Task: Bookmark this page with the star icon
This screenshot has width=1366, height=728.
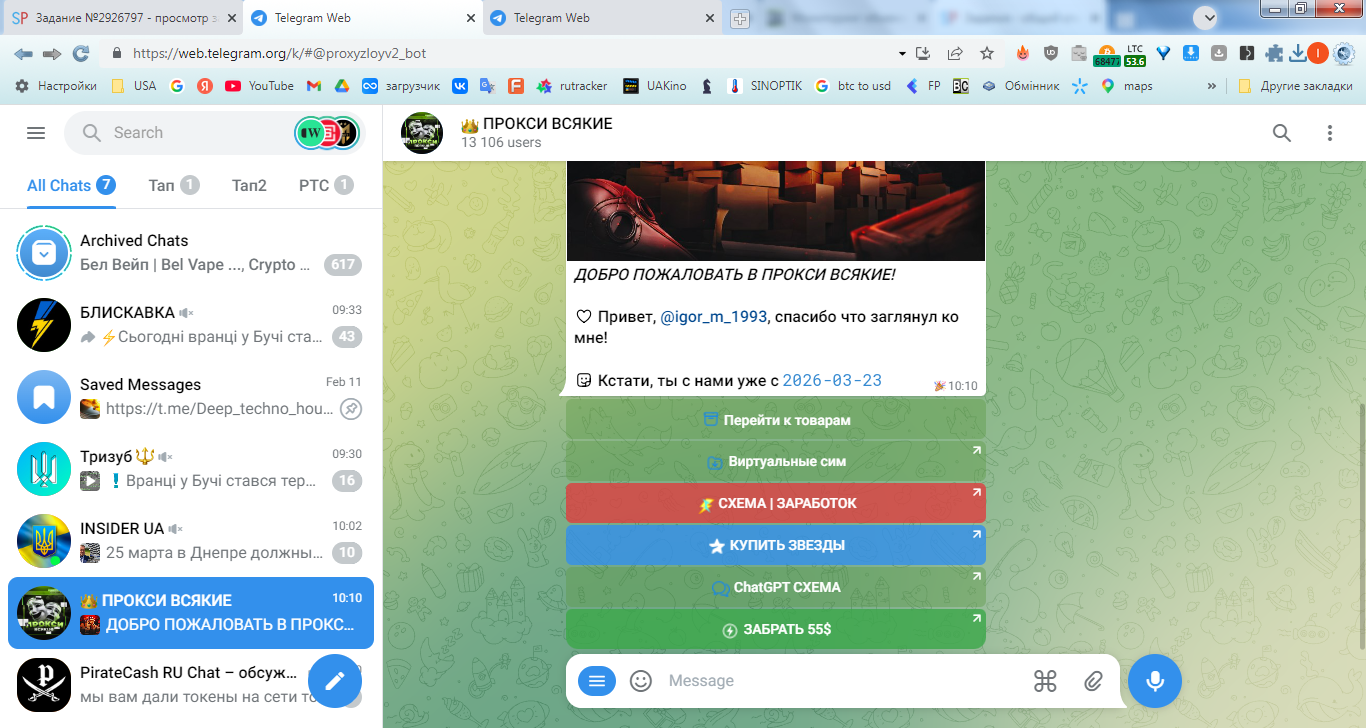Action: pos(987,53)
